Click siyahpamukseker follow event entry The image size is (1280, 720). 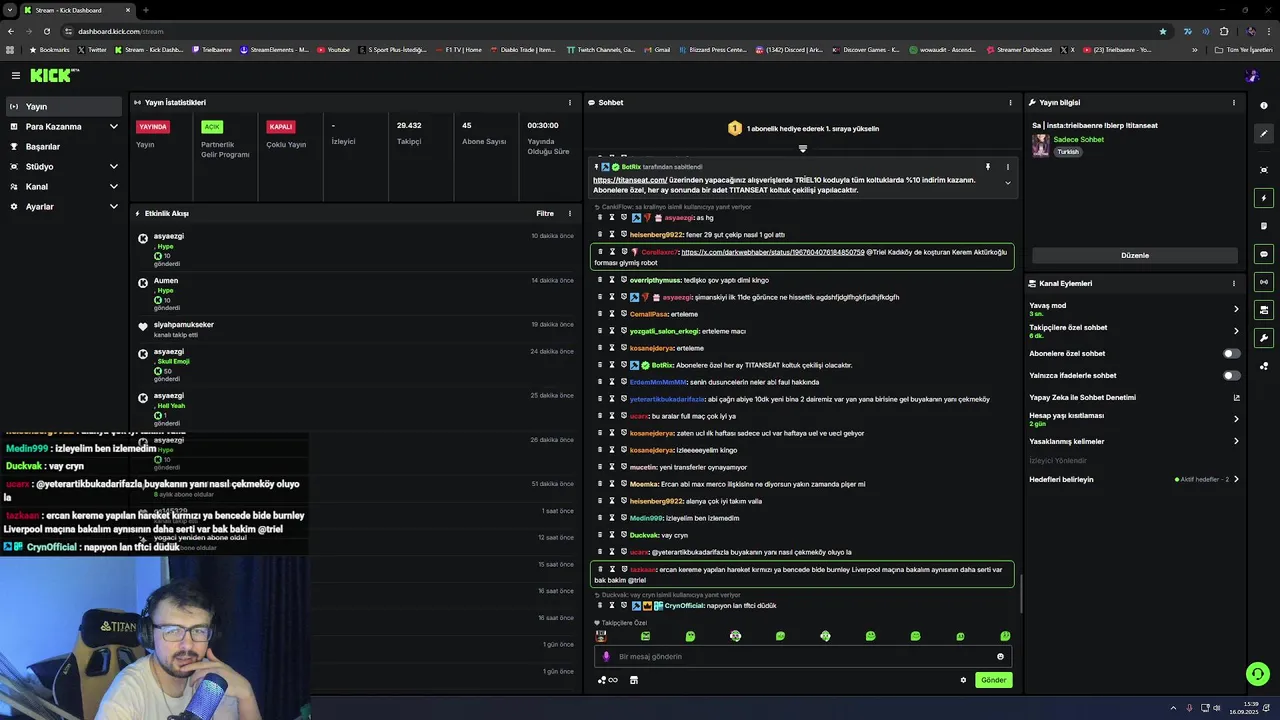pyautogui.click(x=358, y=330)
